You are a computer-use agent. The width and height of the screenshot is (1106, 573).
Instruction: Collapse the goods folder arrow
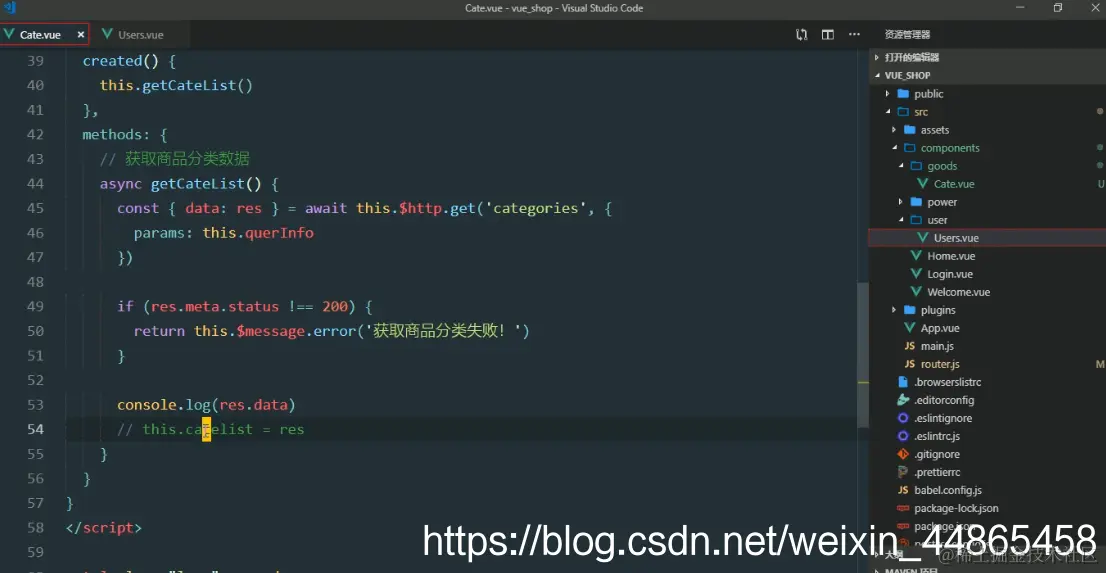coord(901,166)
